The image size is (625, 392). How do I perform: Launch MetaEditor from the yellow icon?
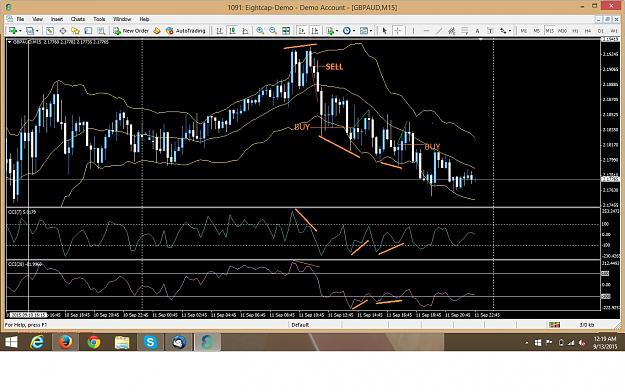(157, 31)
